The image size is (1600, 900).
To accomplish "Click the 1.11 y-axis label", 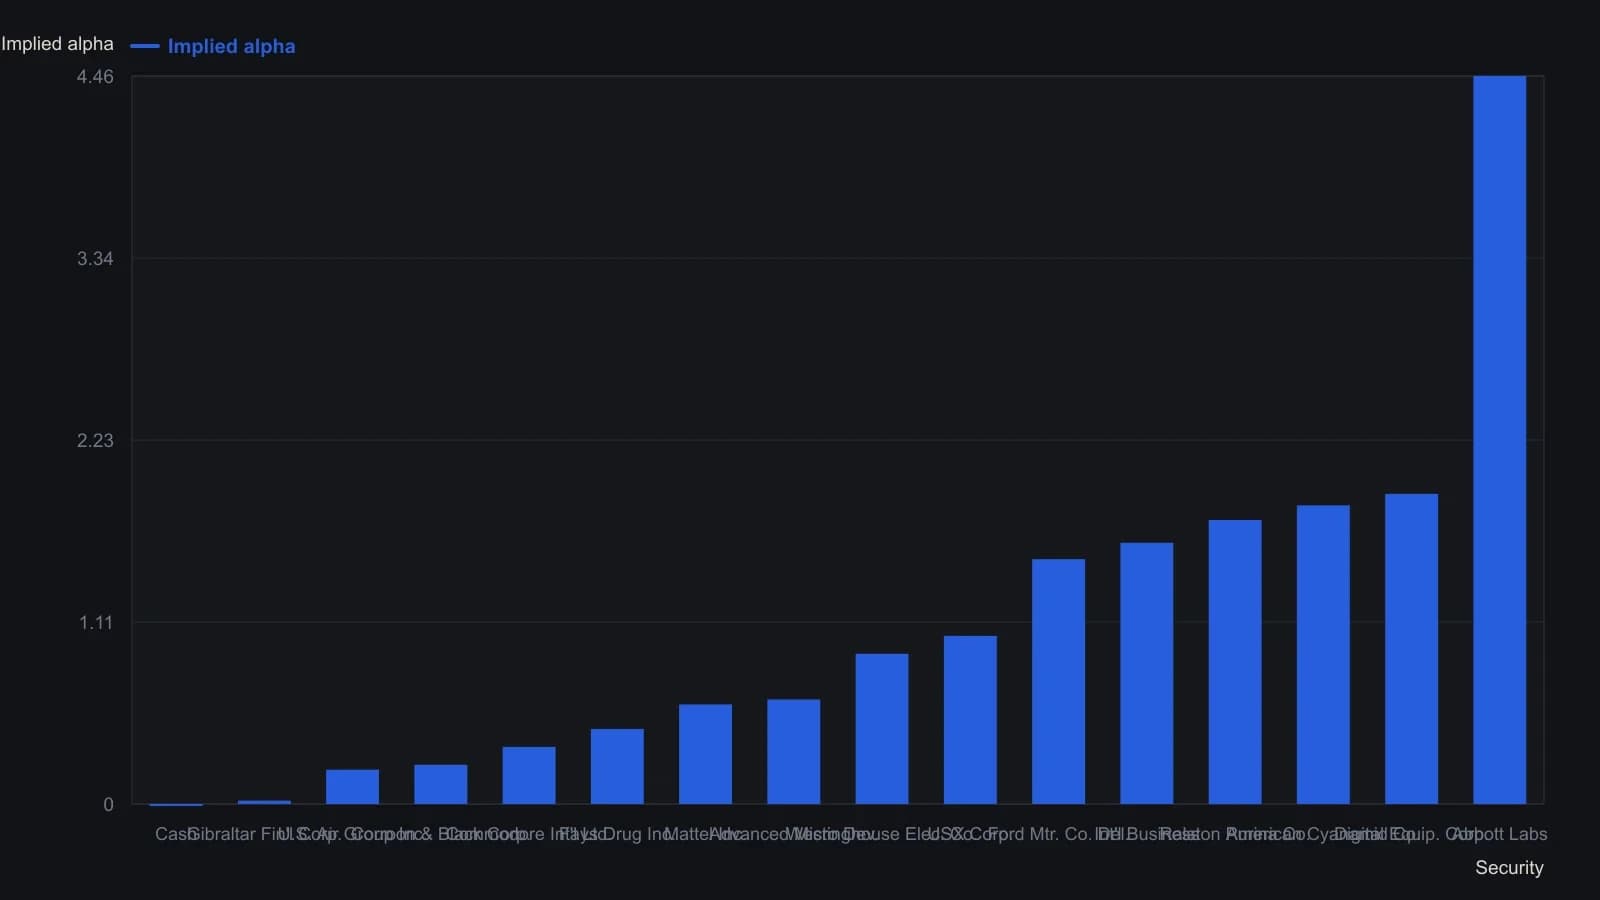I will pos(96,623).
